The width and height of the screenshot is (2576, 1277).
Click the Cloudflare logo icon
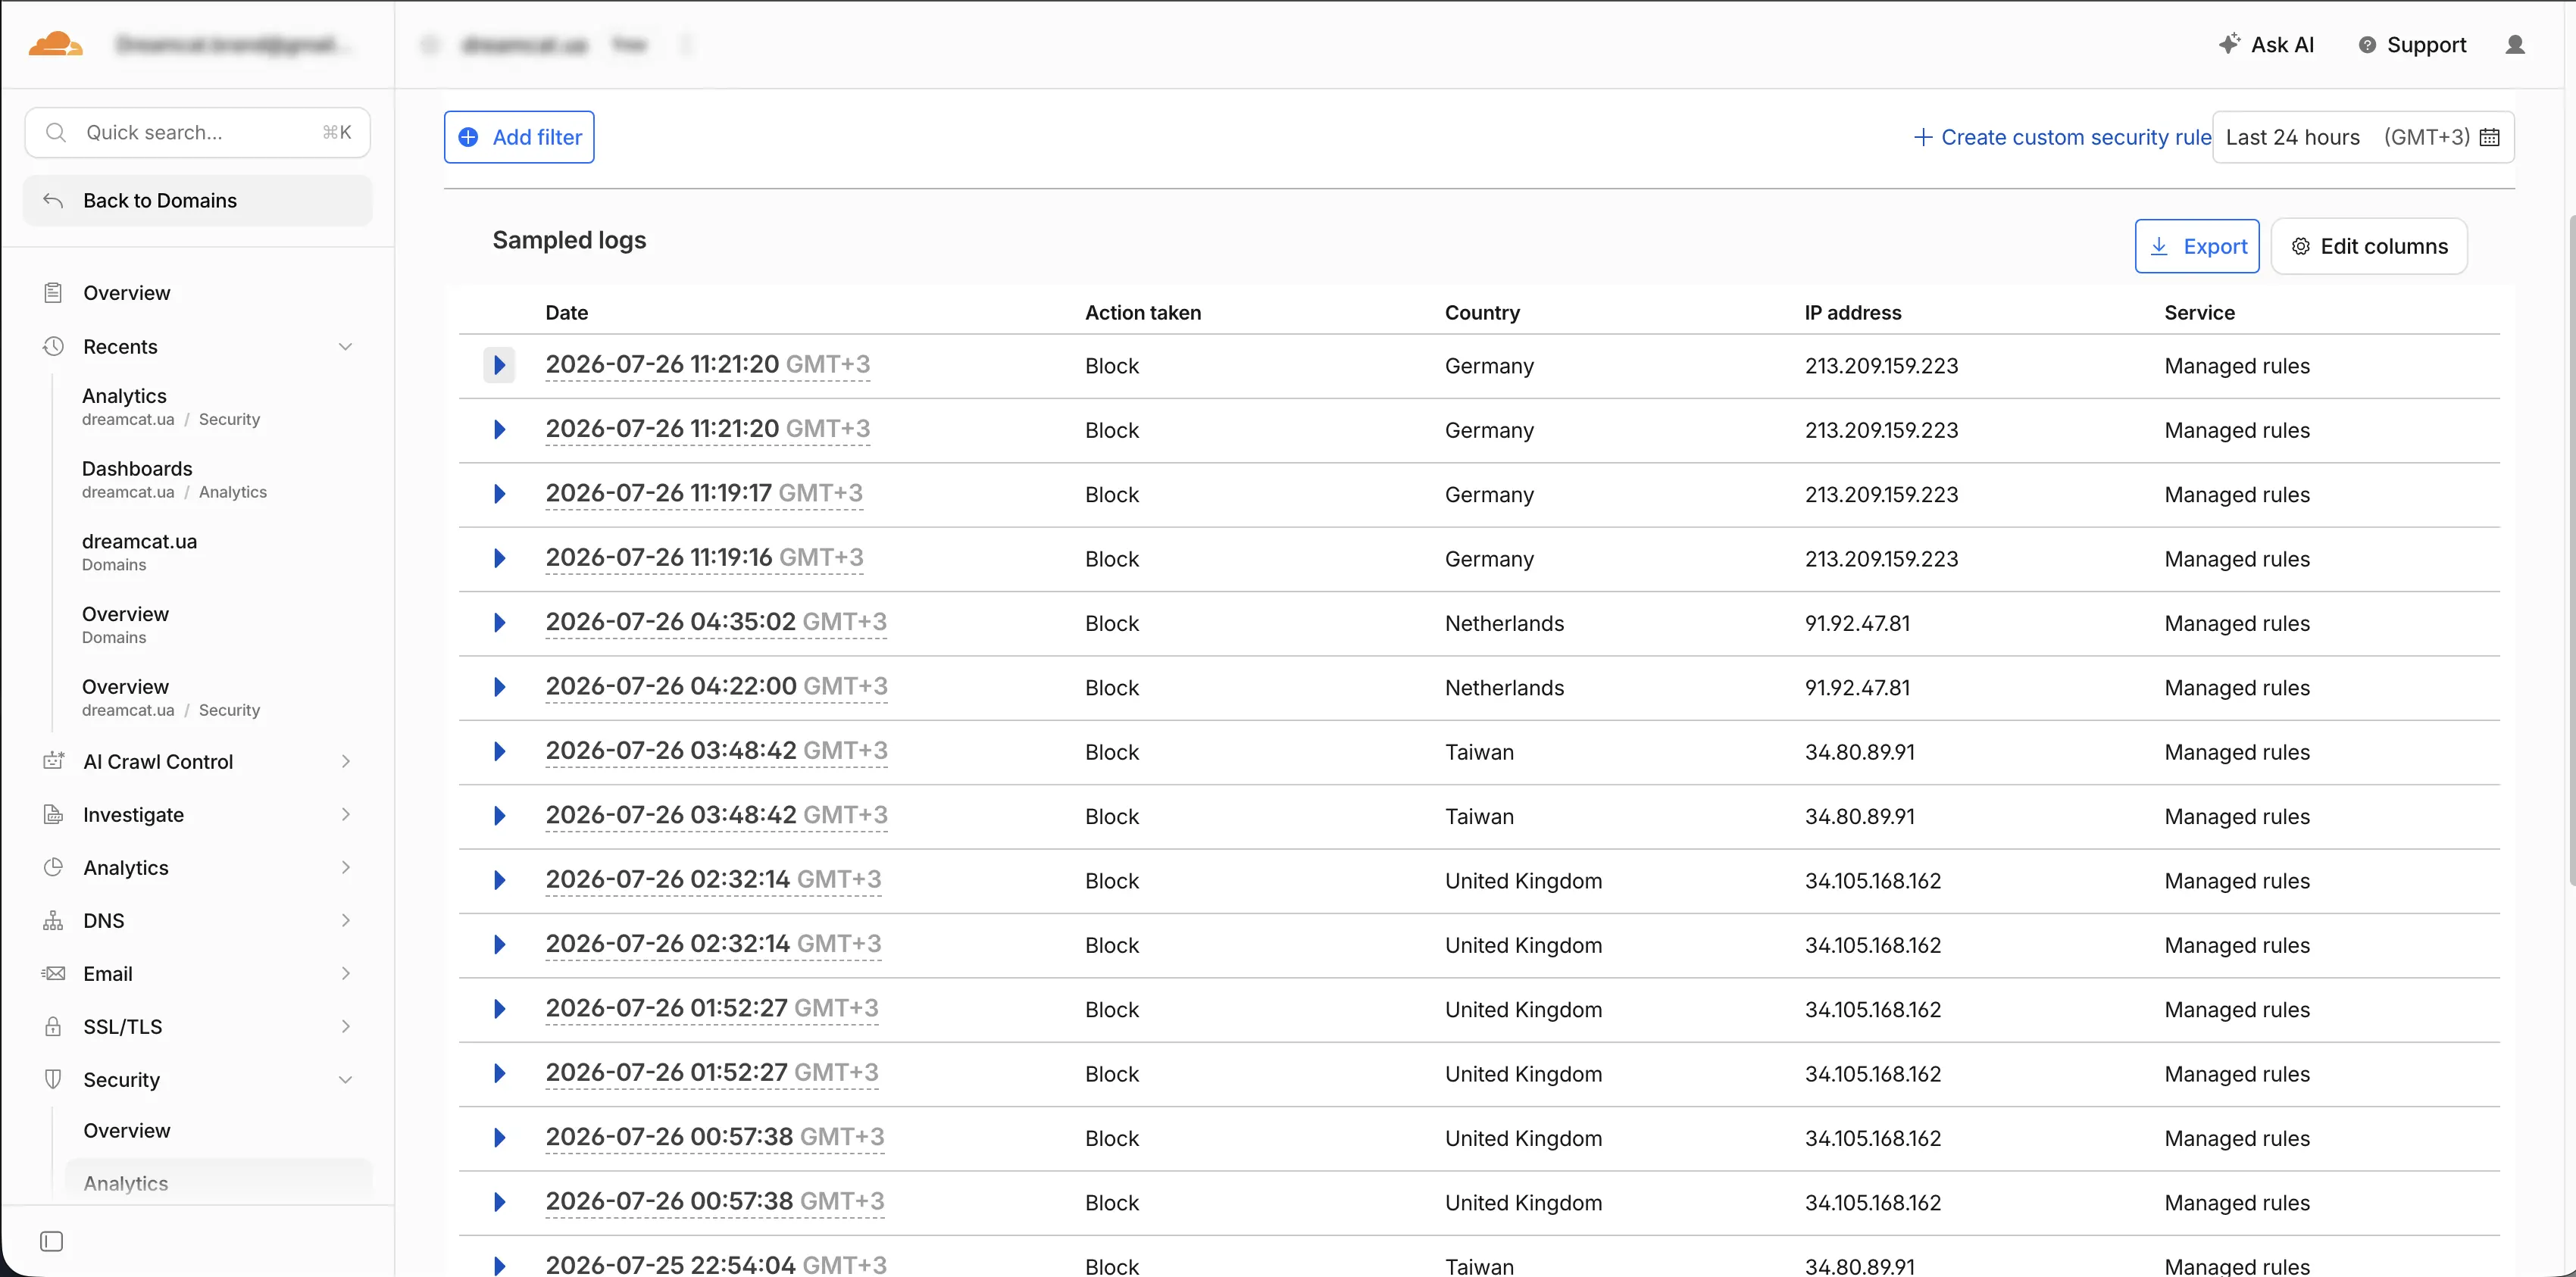coord(55,44)
